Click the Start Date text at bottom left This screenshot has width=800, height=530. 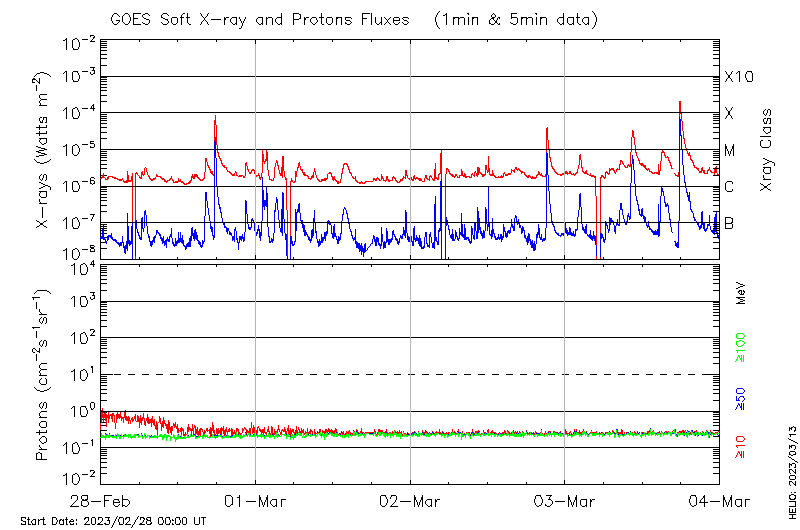[113, 521]
